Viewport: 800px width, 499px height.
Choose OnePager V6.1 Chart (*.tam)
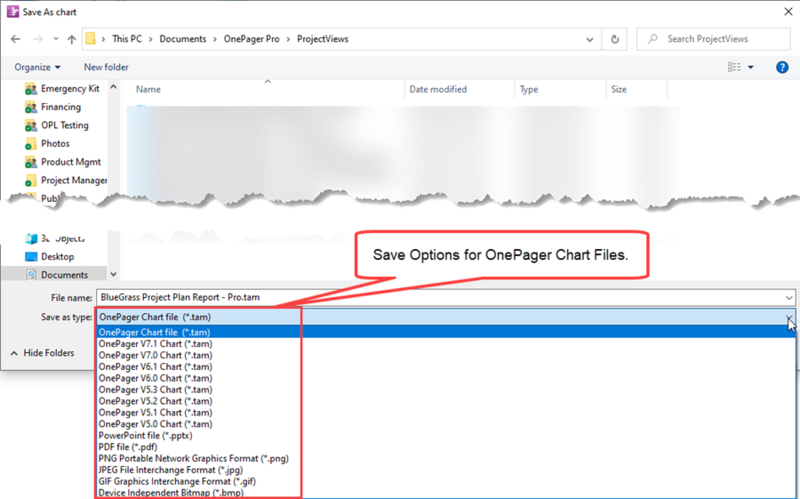[x=155, y=367]
